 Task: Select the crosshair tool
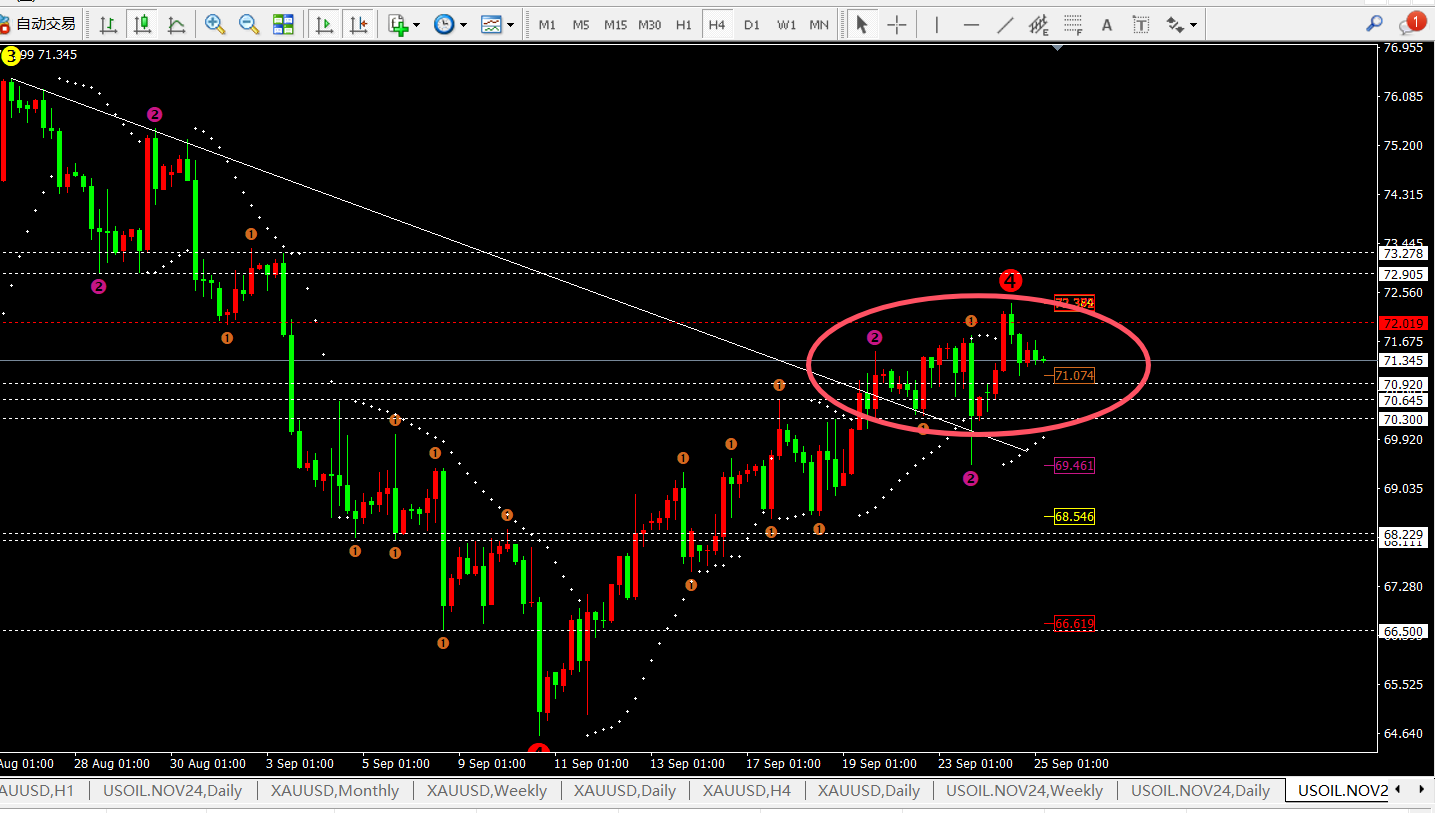[x=897, y=24]
